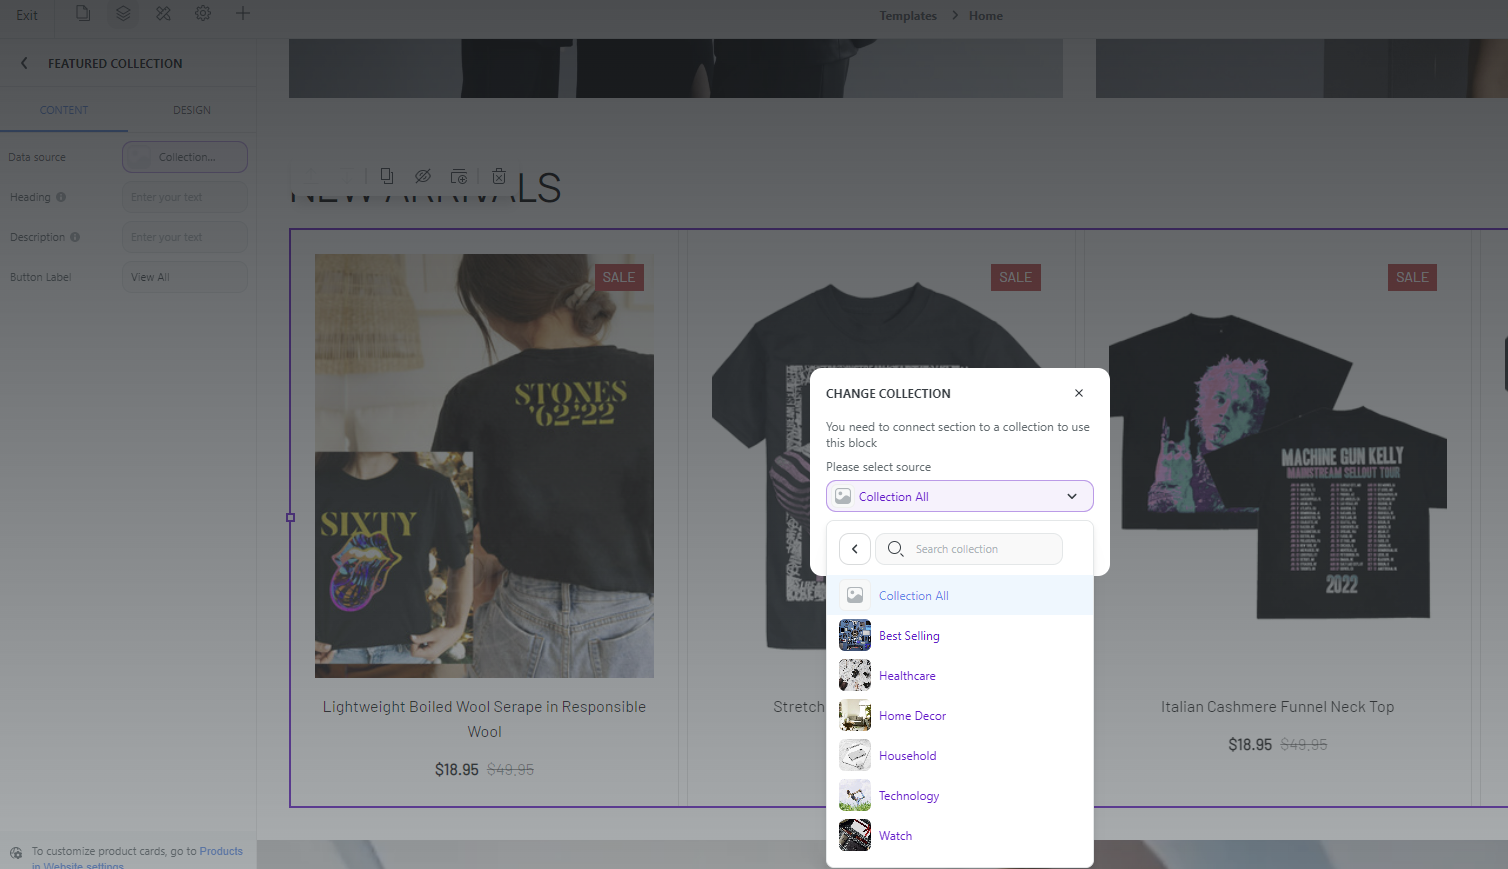The width and height of the screenshot is (1508, 869).
Task: Click the Exit button
Action: (27, 15)
